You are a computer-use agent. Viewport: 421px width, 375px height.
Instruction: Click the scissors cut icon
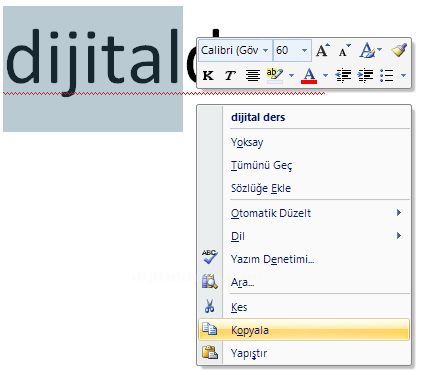[x=209, y=306]
